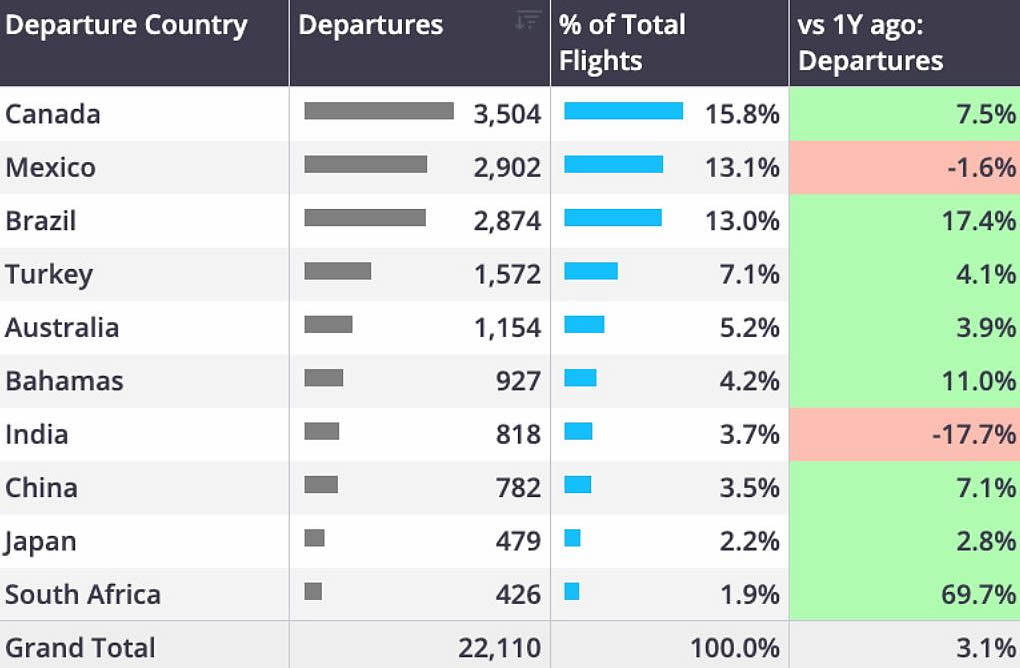The image size is (1020, 668).
Task: Click the blue percentage bar for Mexico
Action: [613, 164]
